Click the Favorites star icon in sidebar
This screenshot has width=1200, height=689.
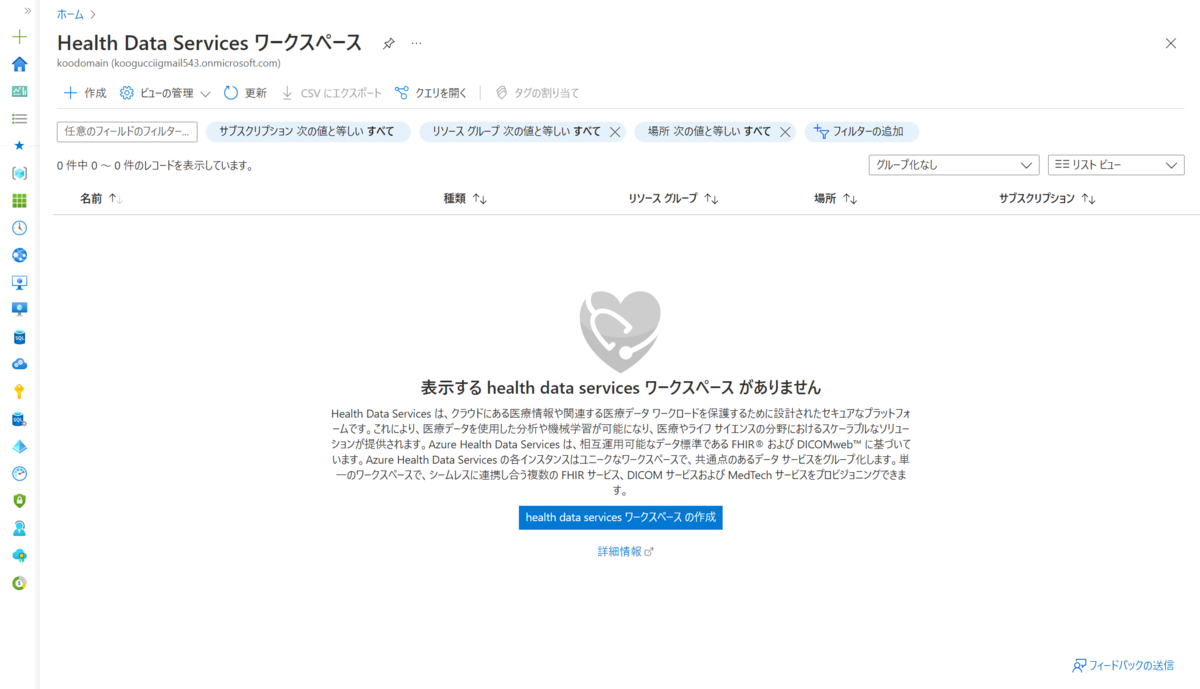click(x=19, y=145)
